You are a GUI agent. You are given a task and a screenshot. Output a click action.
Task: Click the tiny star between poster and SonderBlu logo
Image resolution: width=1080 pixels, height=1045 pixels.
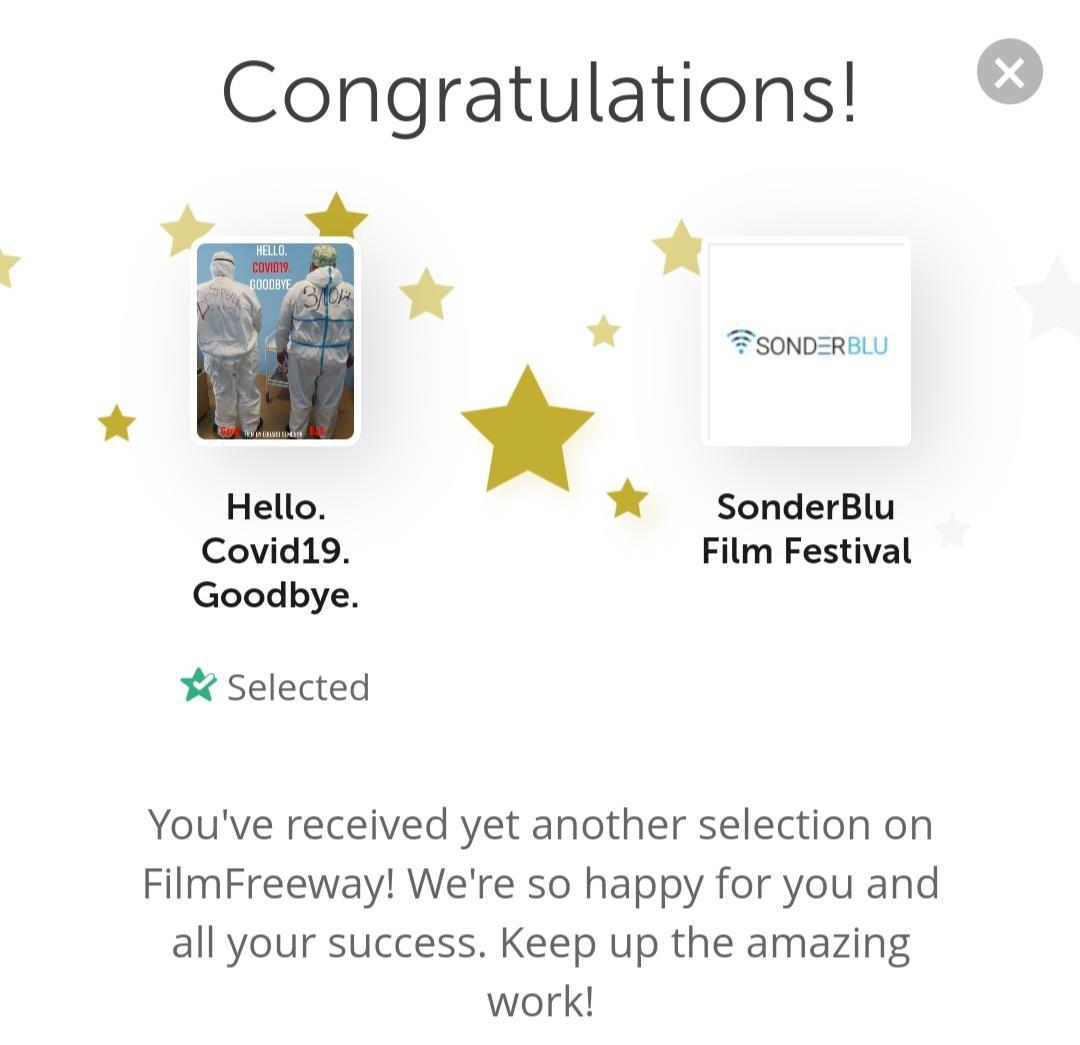(x=603, y=331)
